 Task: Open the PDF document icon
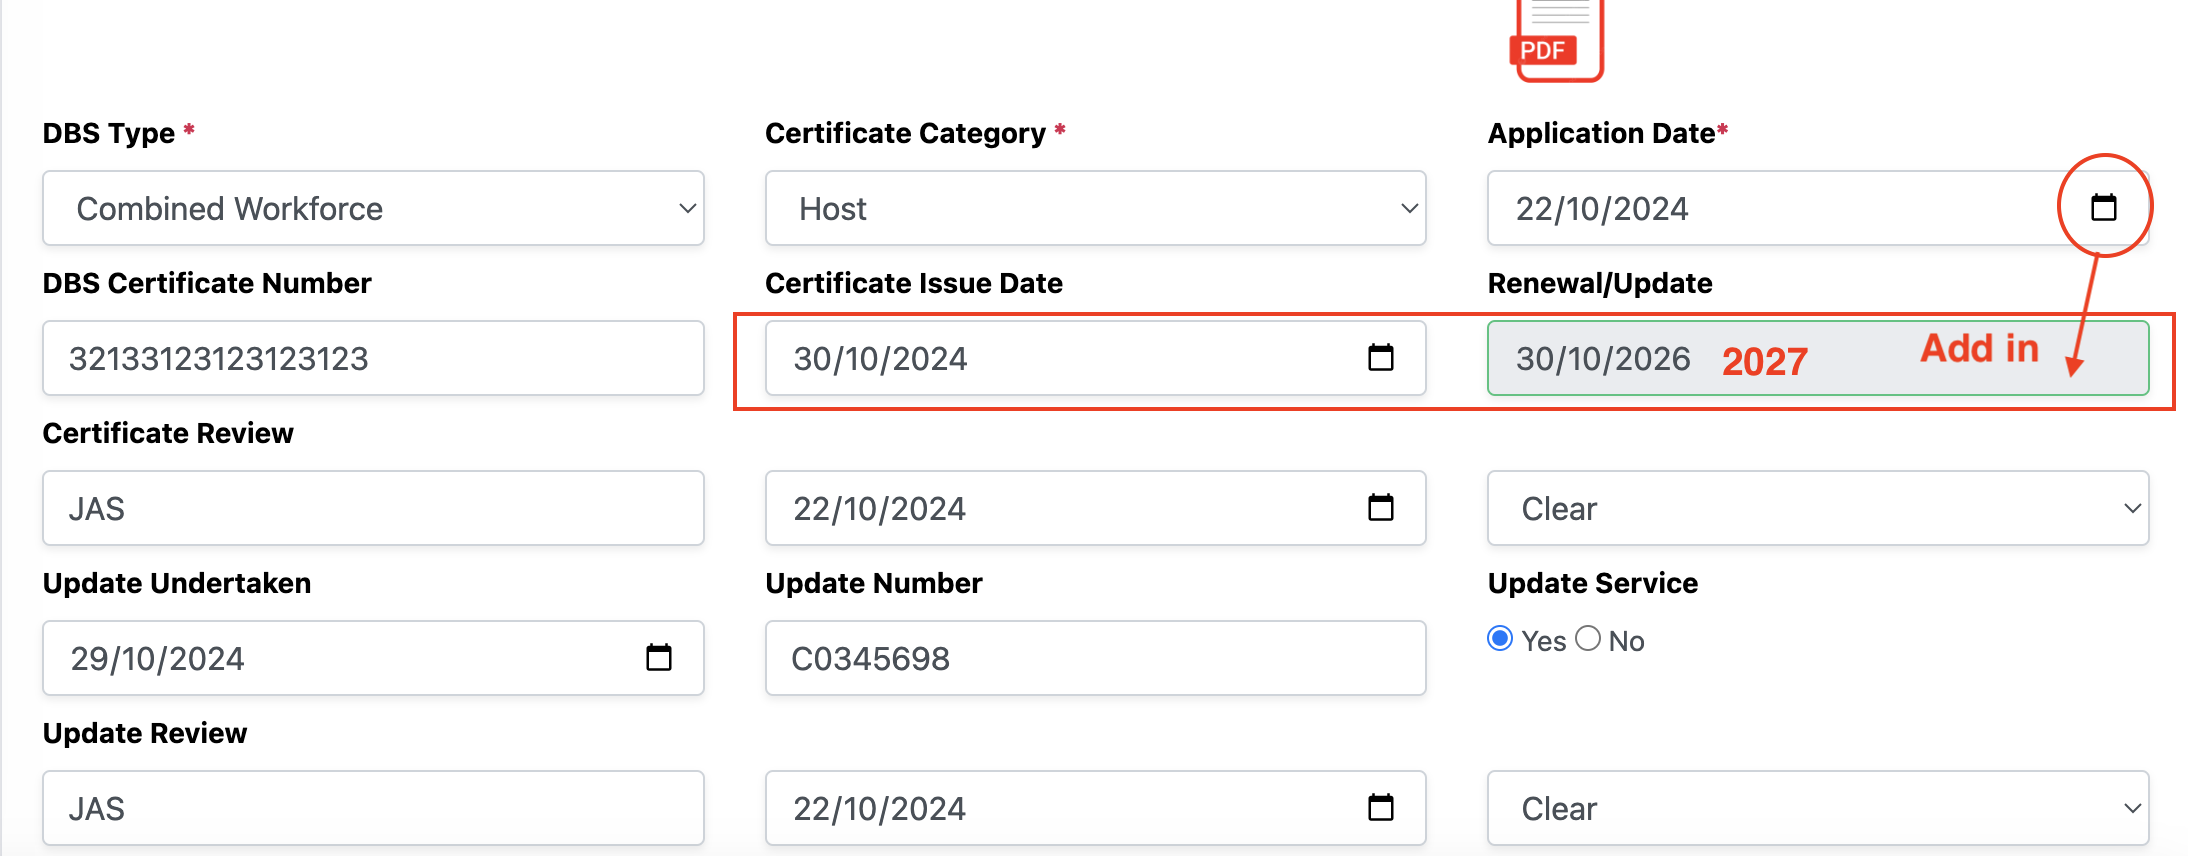[1555, 40]
